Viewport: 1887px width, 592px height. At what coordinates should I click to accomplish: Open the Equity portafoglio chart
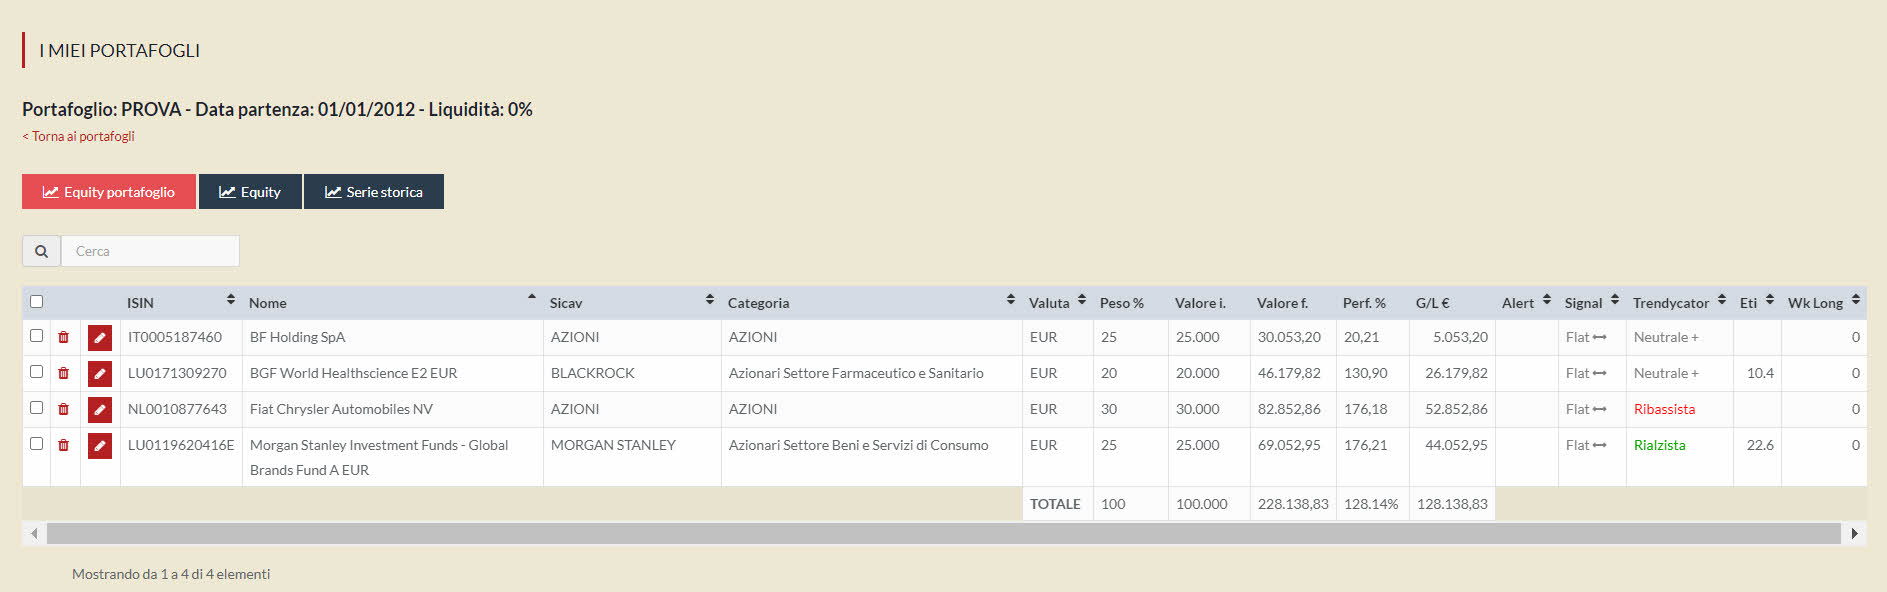[109, 192]
